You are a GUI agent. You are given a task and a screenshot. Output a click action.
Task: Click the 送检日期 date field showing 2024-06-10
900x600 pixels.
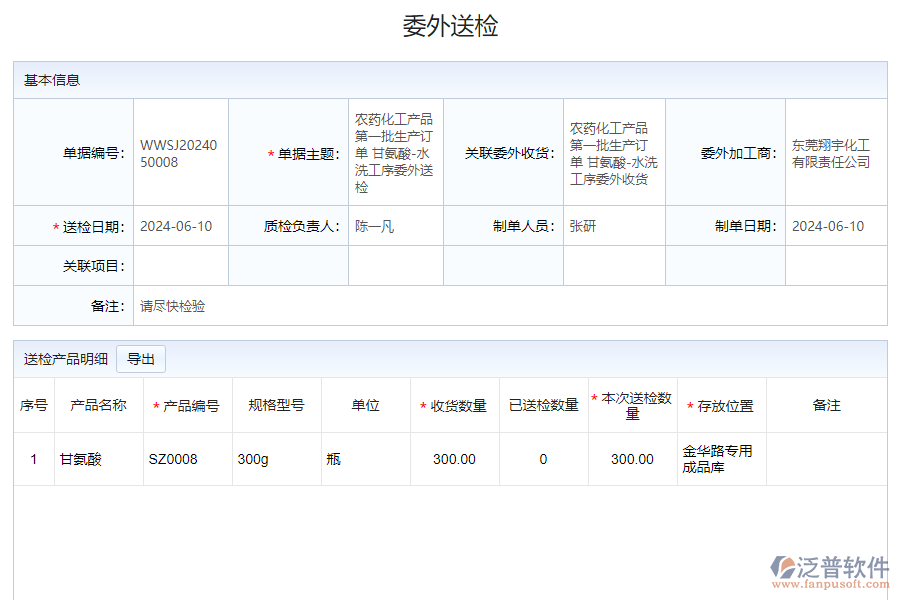coord(178,226)
